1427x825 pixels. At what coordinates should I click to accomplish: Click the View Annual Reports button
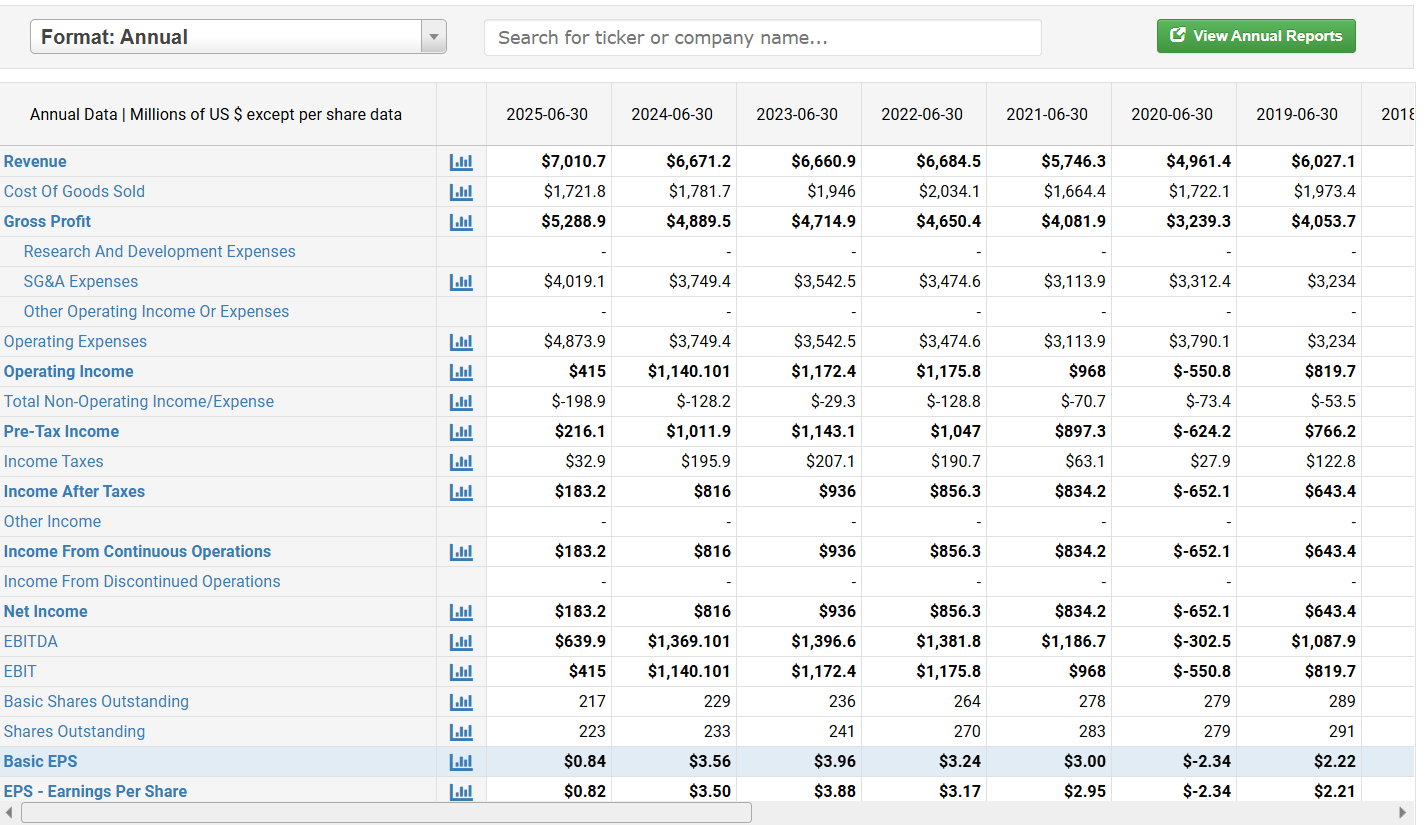[1256, 36]
